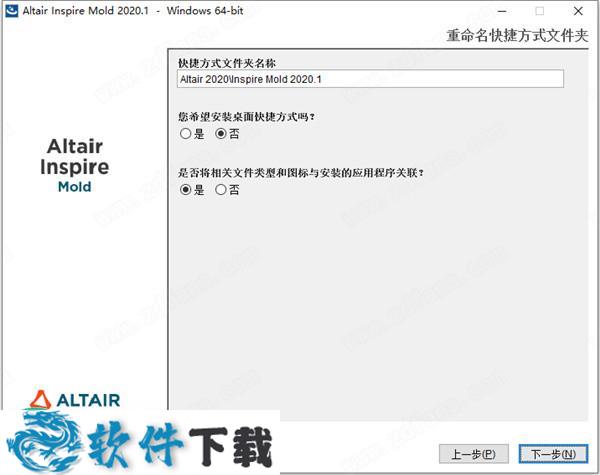Go back with 上一步(P) button
The width and height of the screenshot is (600, 475).
474,454
